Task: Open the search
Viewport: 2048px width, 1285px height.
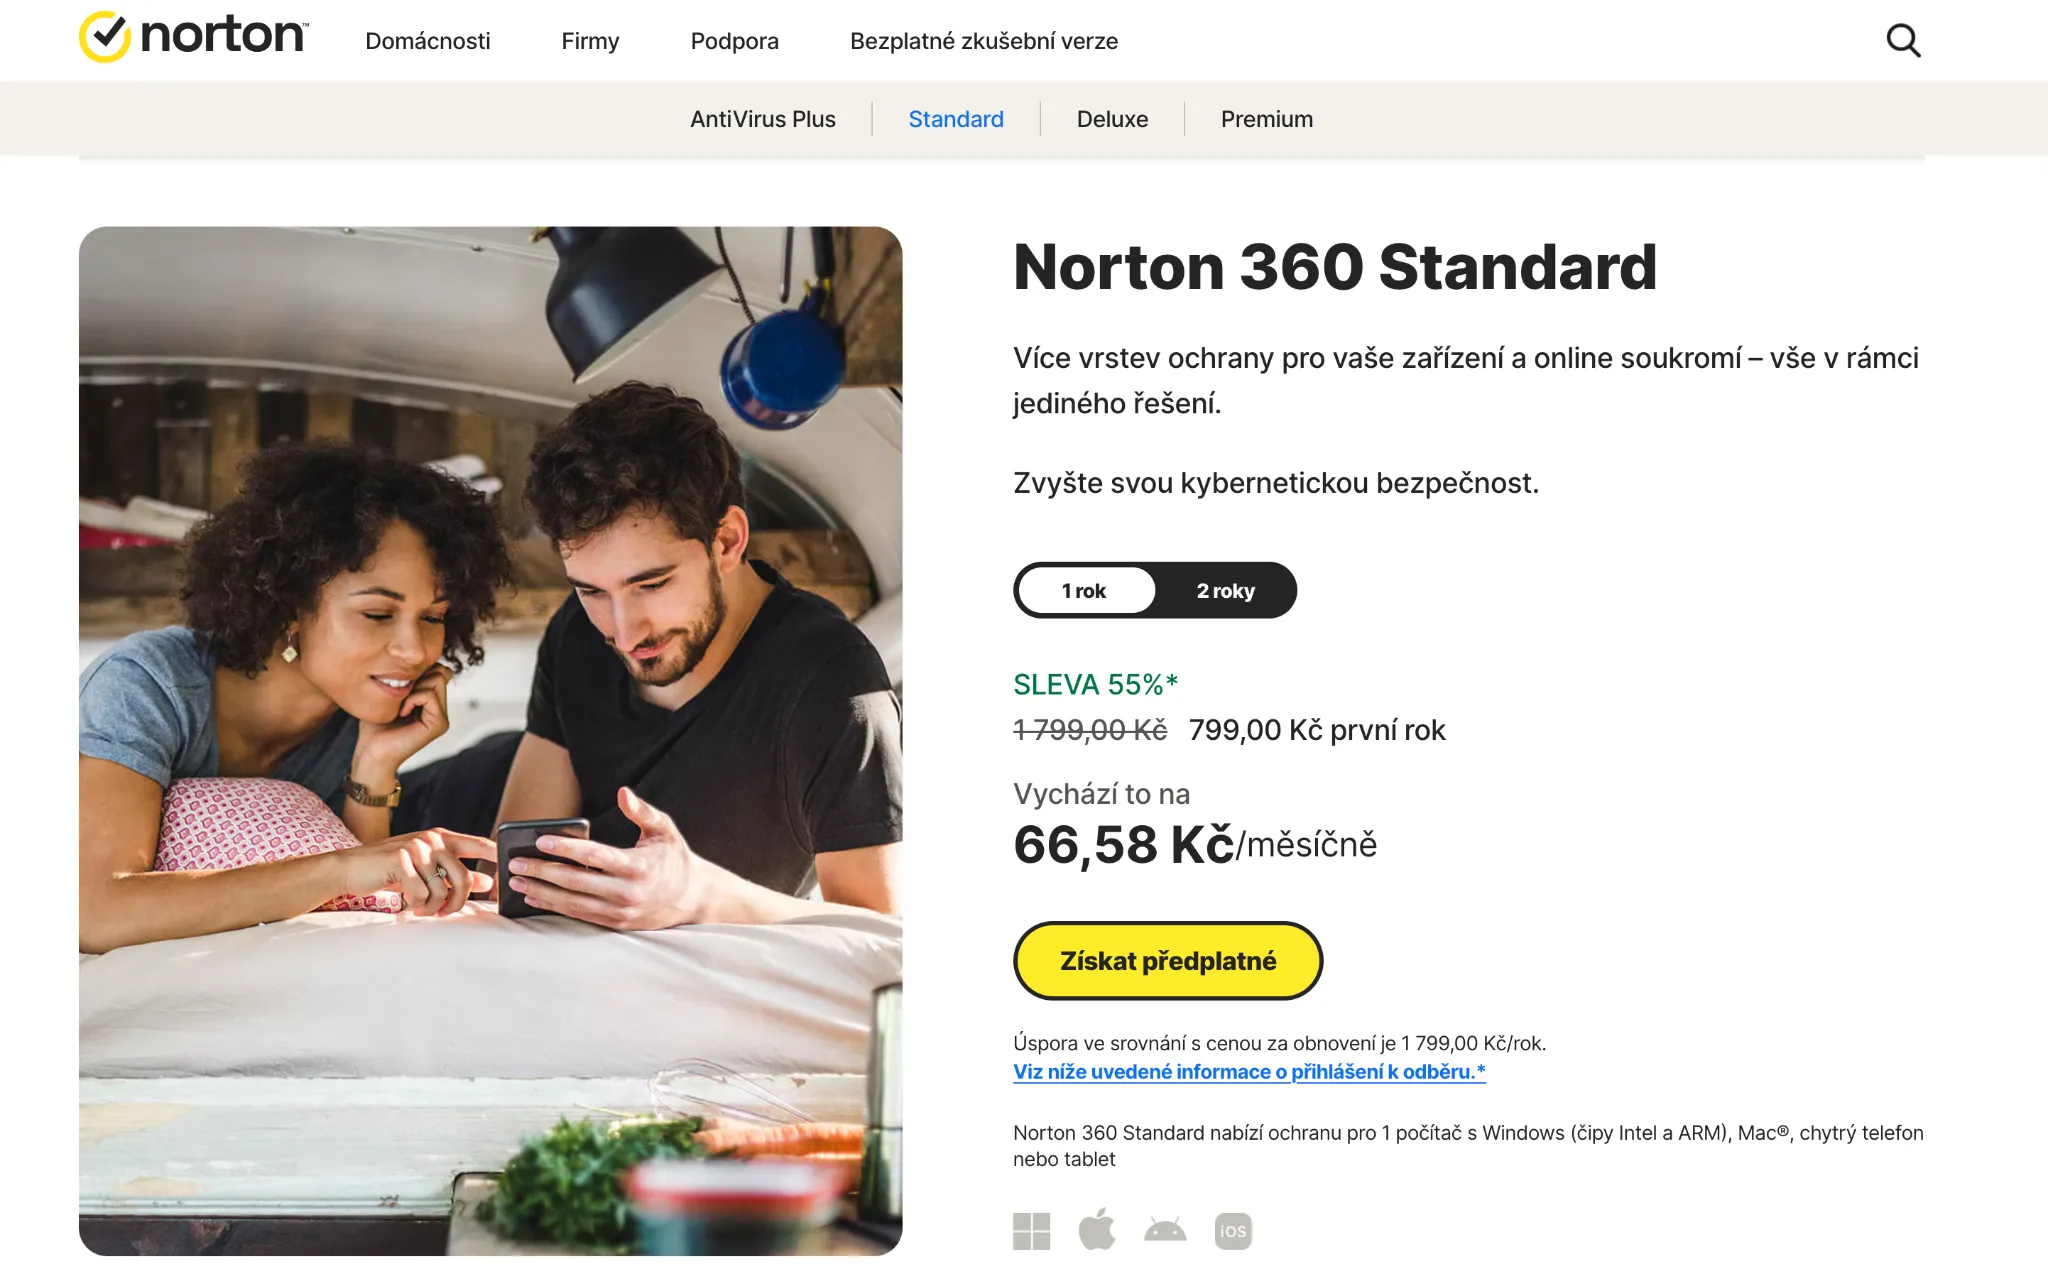Action: pos(1904,40)
